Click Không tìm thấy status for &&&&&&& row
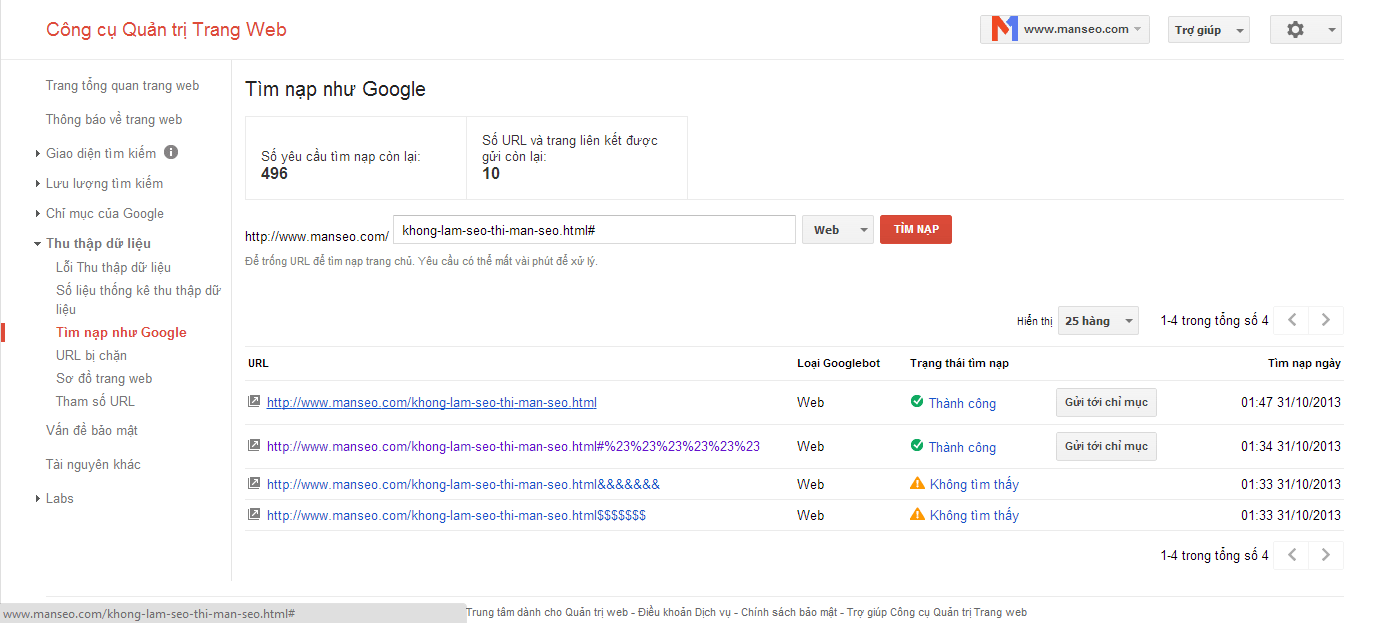The height and width of the screenshot is (623, 1391). [974, 484]
